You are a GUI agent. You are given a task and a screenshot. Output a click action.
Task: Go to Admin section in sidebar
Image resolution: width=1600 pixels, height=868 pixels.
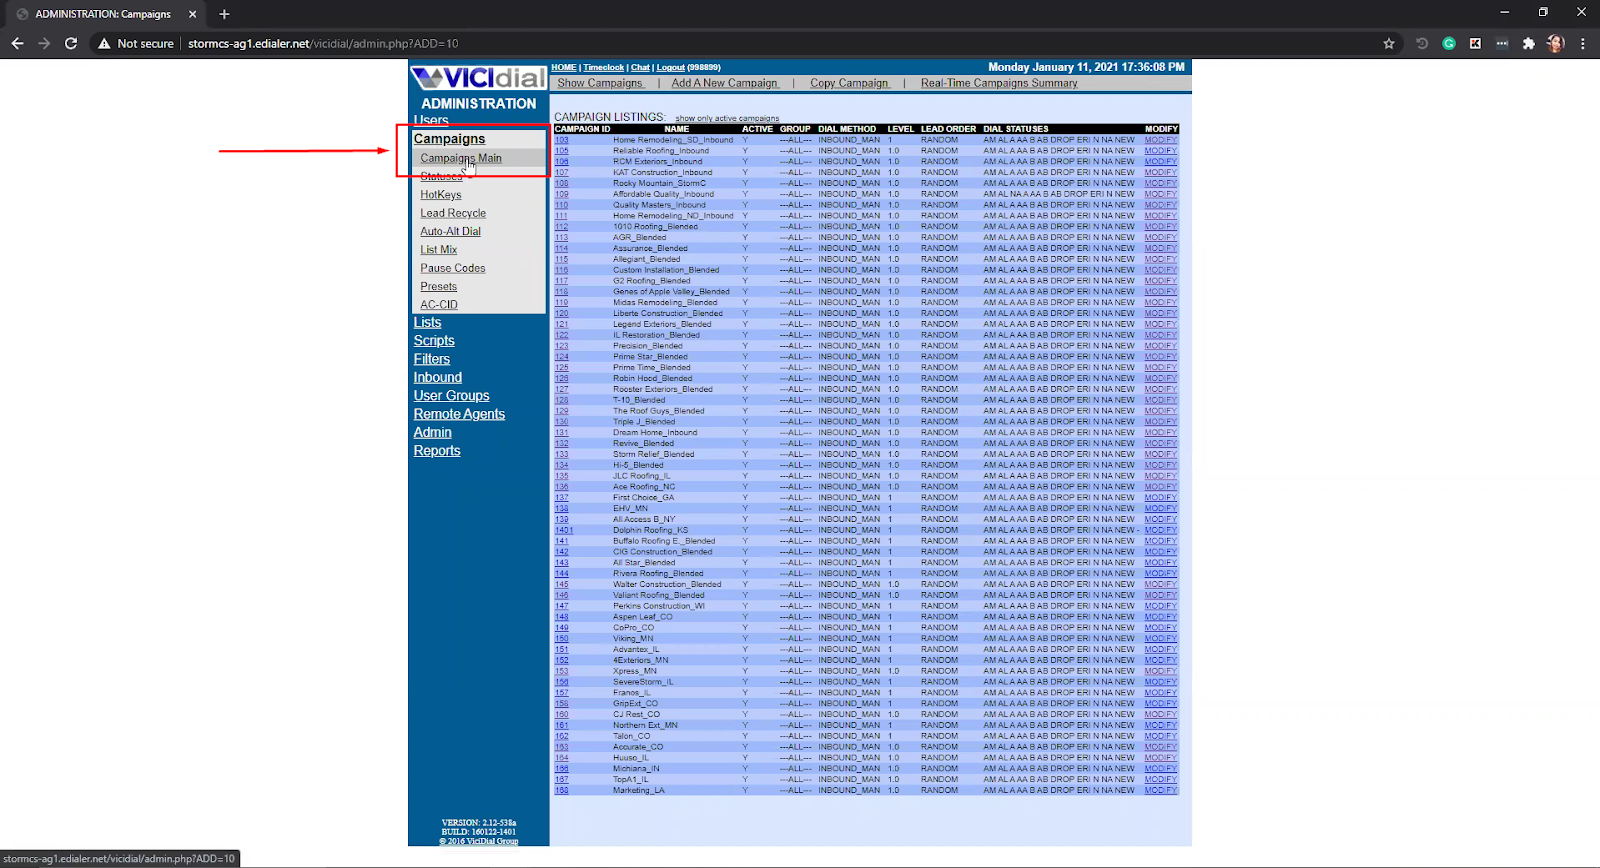(x=433, y=432)
